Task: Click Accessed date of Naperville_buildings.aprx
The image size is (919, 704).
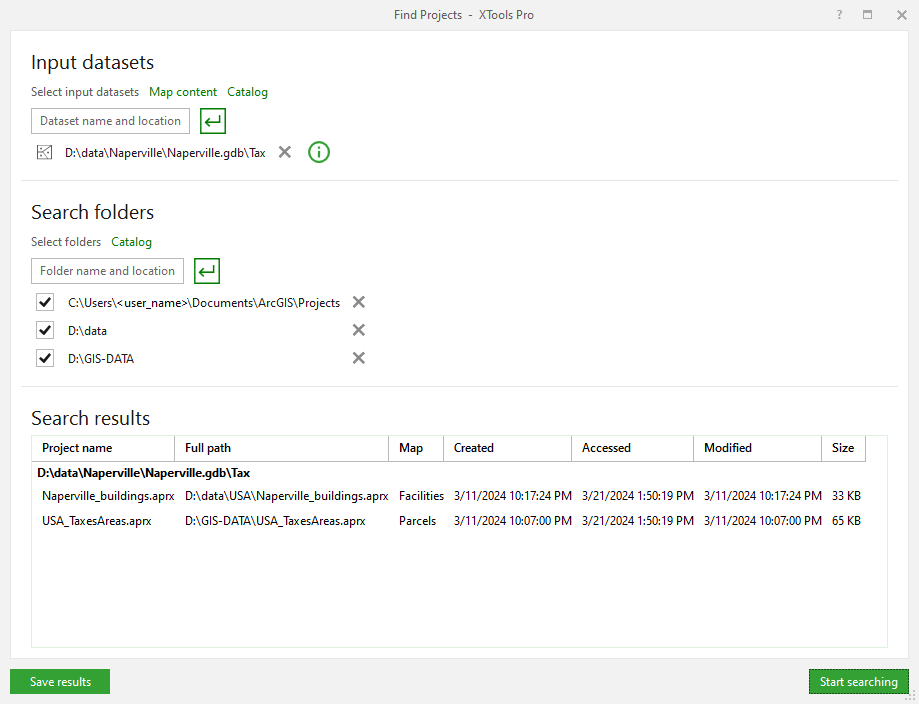Action: click(638, 496)
